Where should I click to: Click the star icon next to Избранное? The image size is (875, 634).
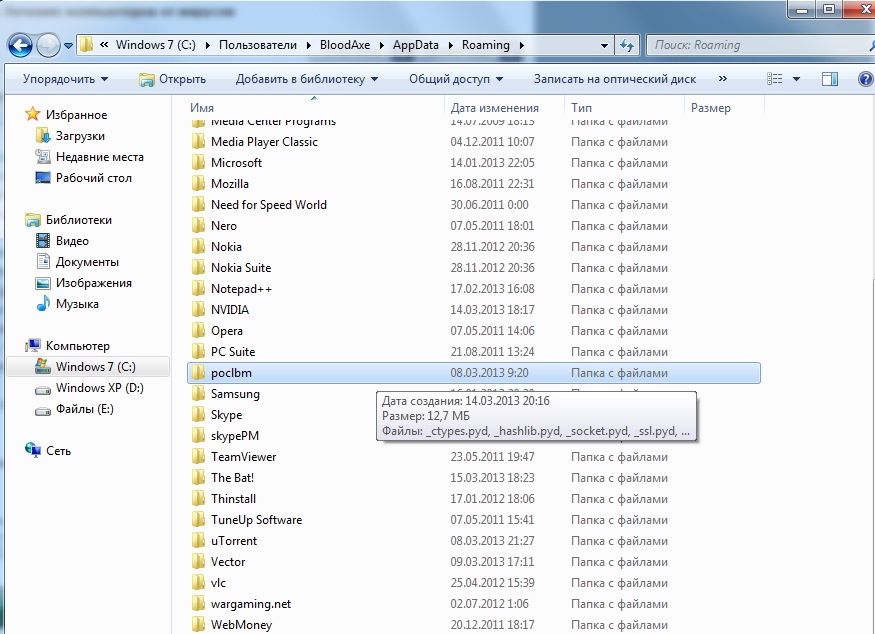click(x=33, y=114)
